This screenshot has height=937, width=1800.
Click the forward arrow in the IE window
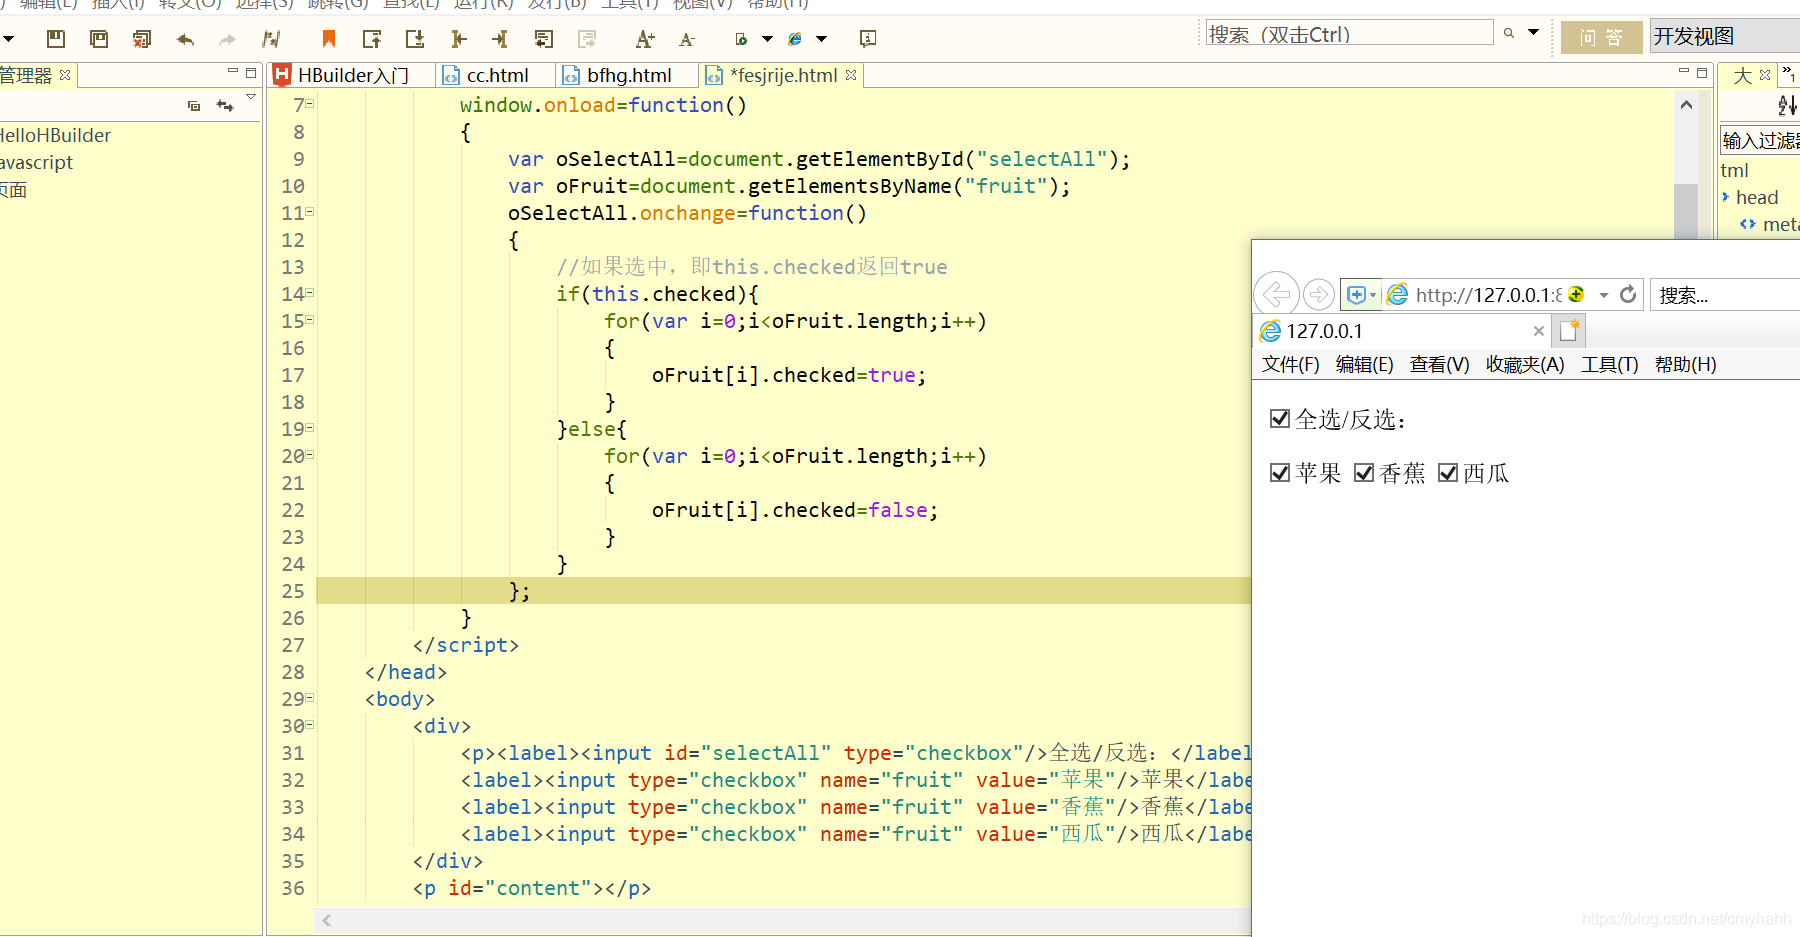[x=1319, y=294]
